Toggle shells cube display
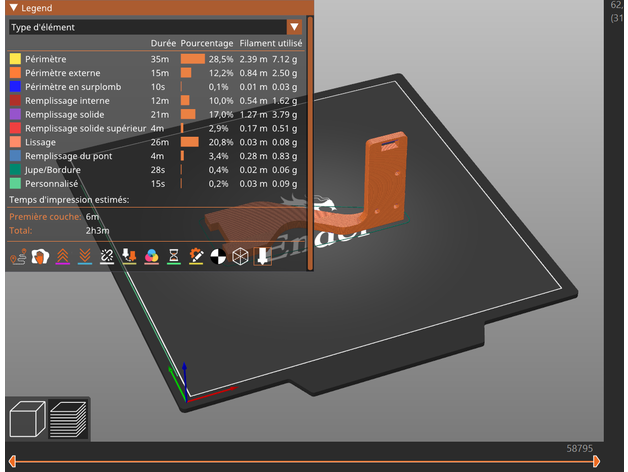 pyautogui.click(x=239, y=256)
